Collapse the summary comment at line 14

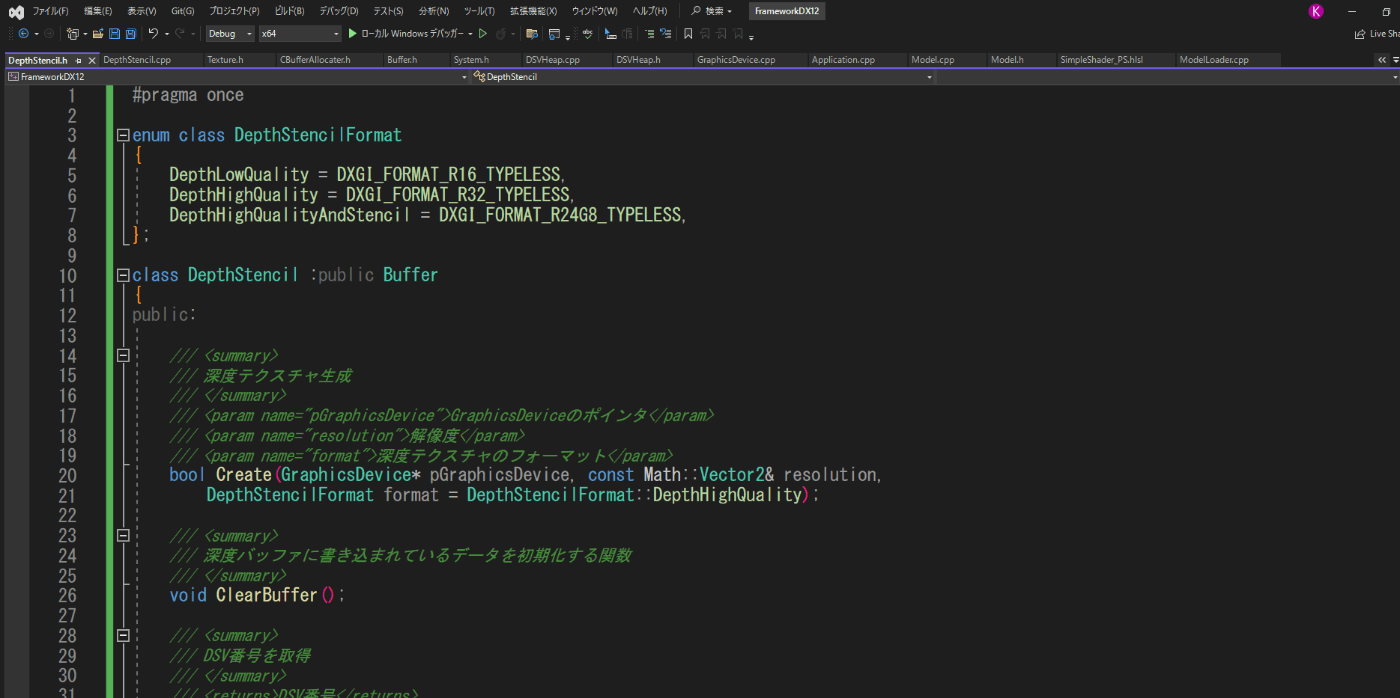tap(123, 355)
